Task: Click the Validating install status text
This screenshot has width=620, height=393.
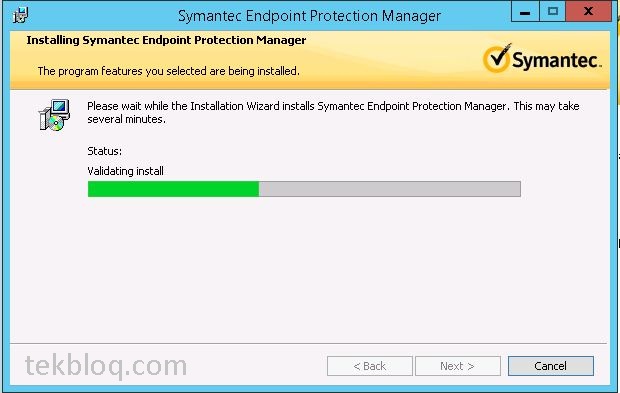Action: pos(125,171)
